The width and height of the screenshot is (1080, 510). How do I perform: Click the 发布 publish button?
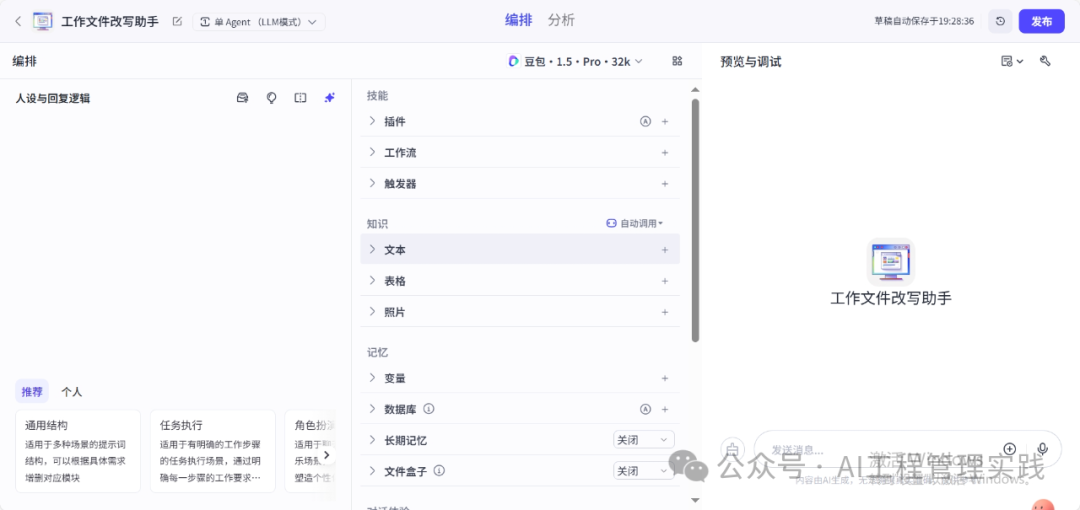(1041, 21)
